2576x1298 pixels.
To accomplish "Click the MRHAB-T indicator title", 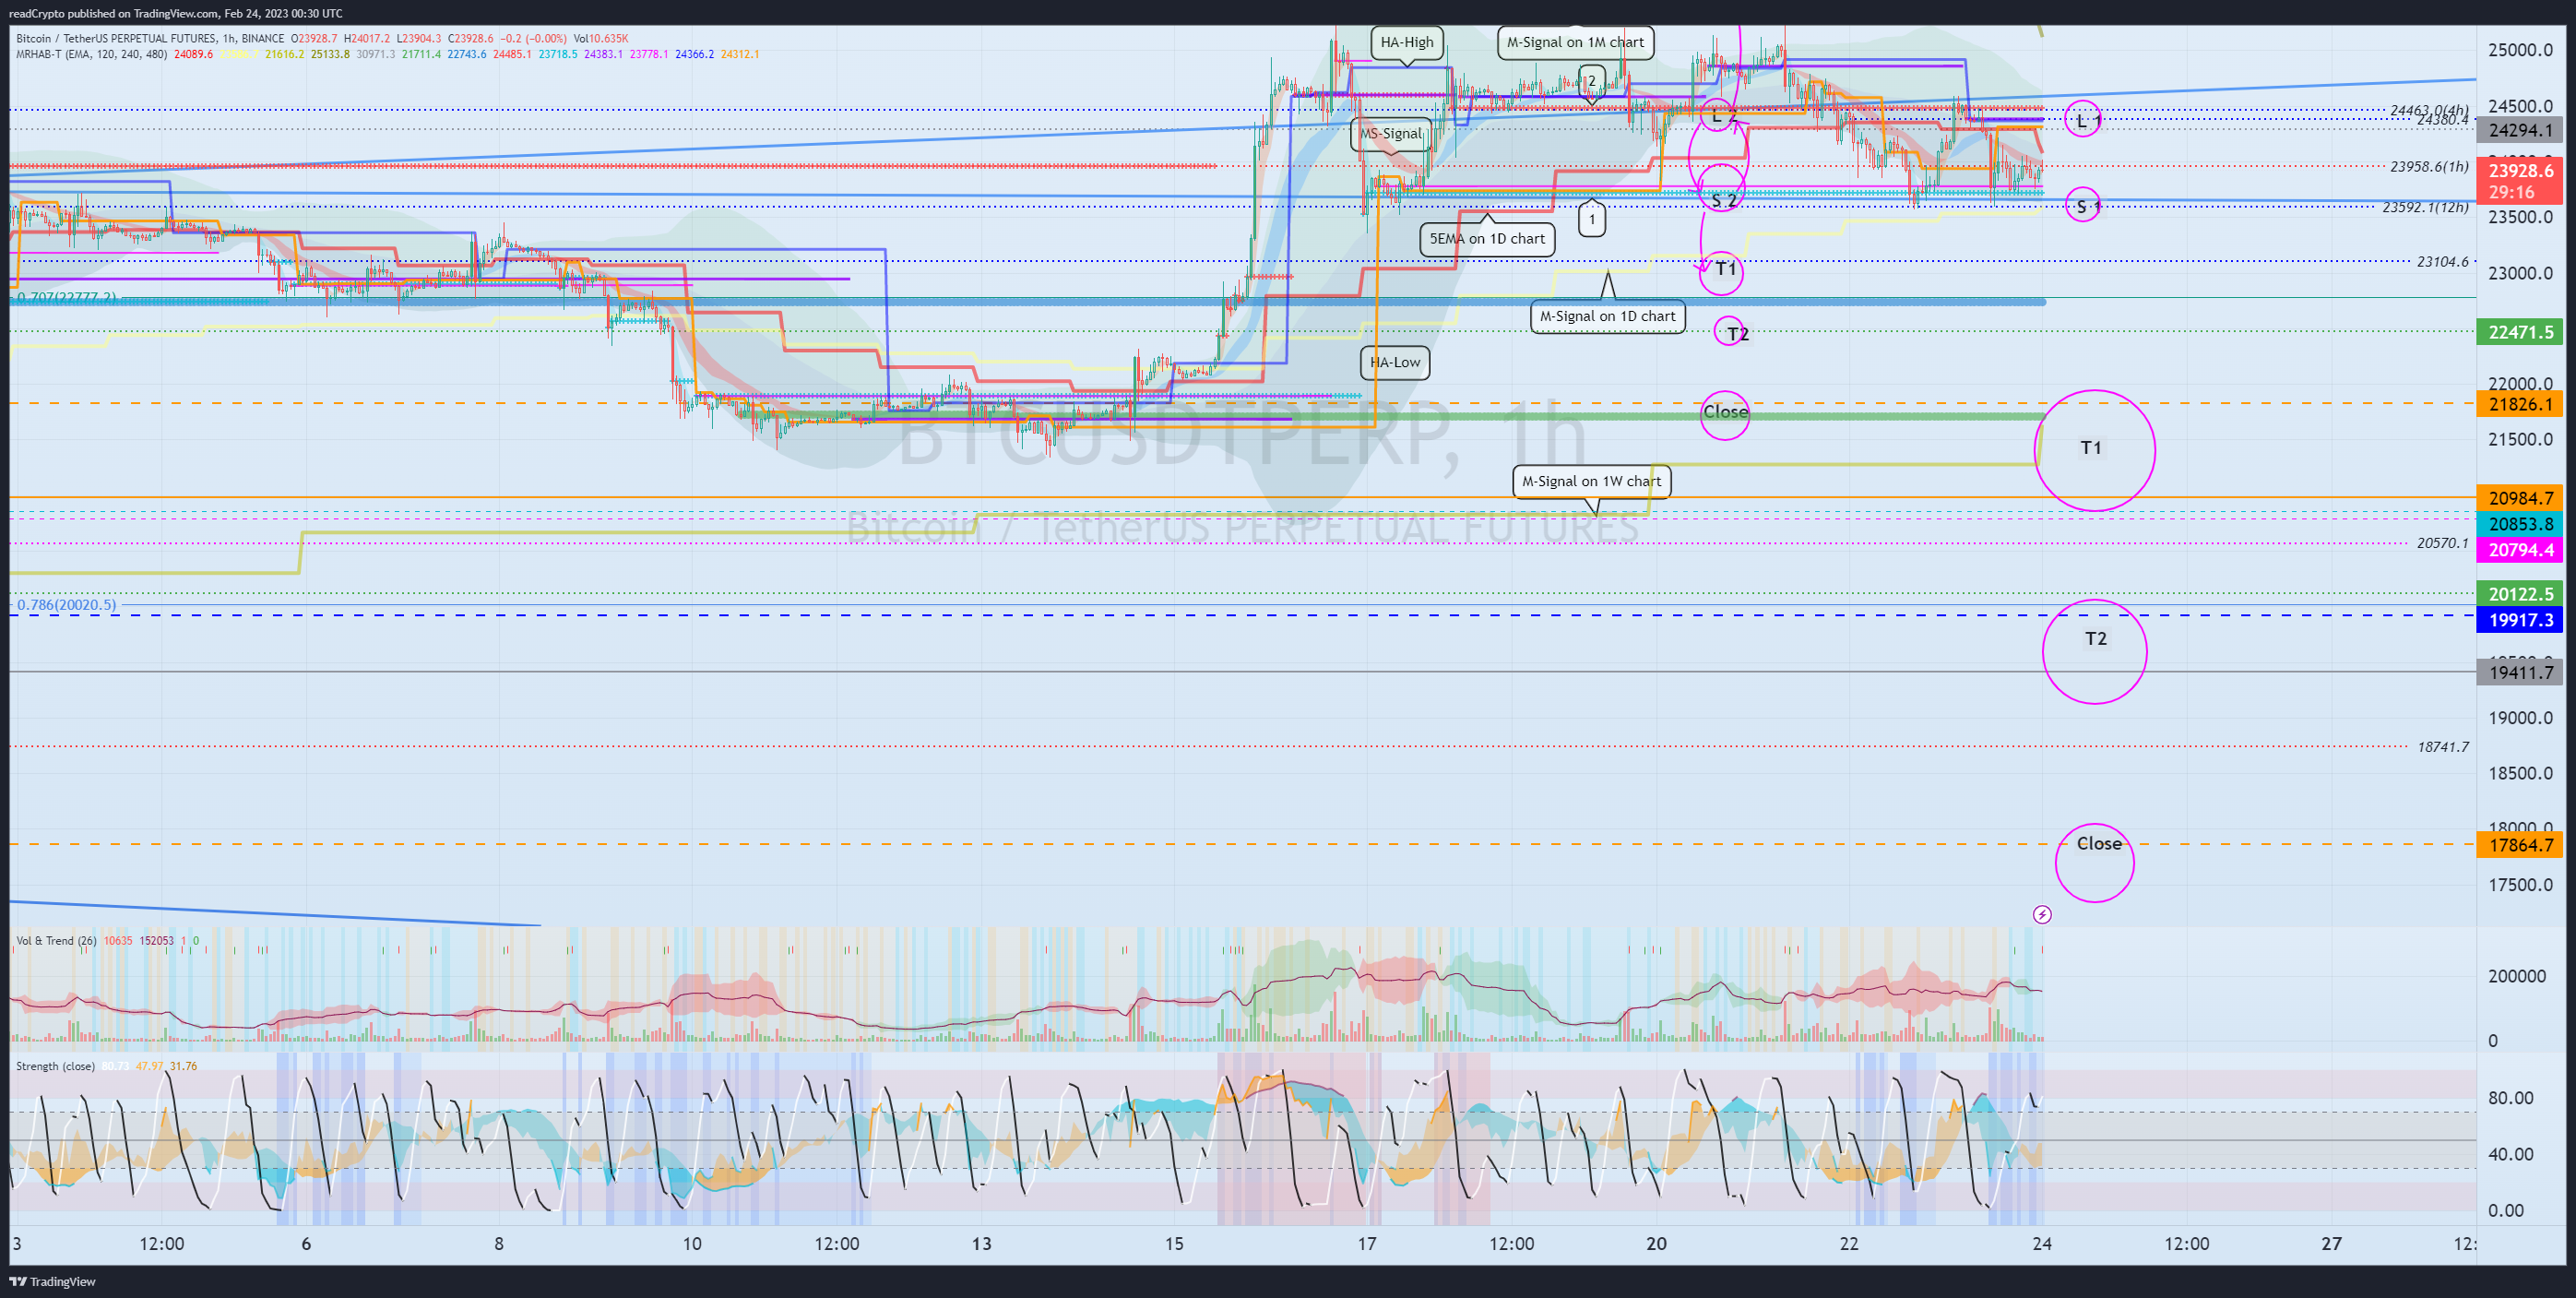I will [91, 54].
